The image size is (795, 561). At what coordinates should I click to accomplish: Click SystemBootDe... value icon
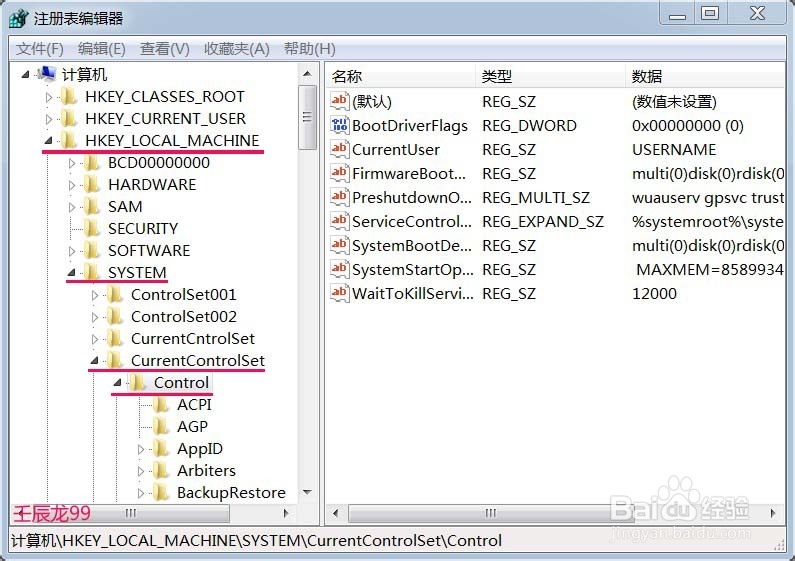pyautogui.click(x=339, y=245)
